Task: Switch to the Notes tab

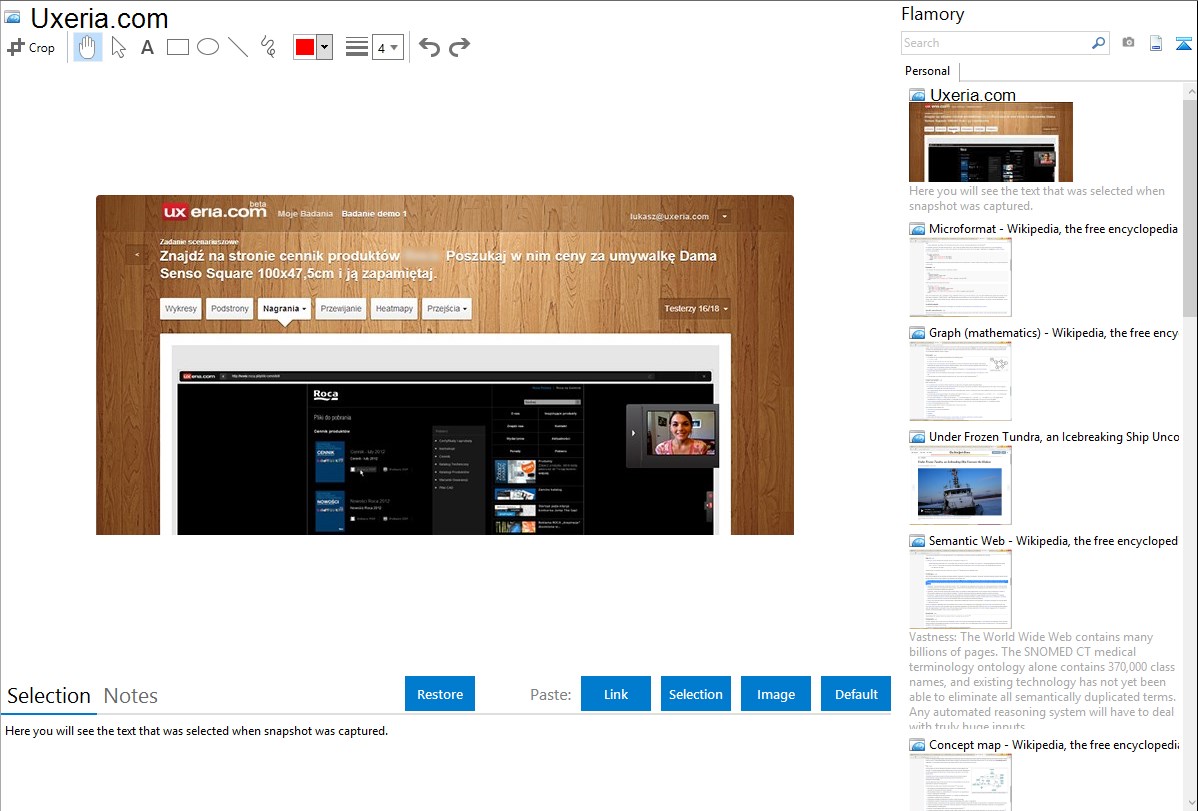Action: click(x=131, y=696)
